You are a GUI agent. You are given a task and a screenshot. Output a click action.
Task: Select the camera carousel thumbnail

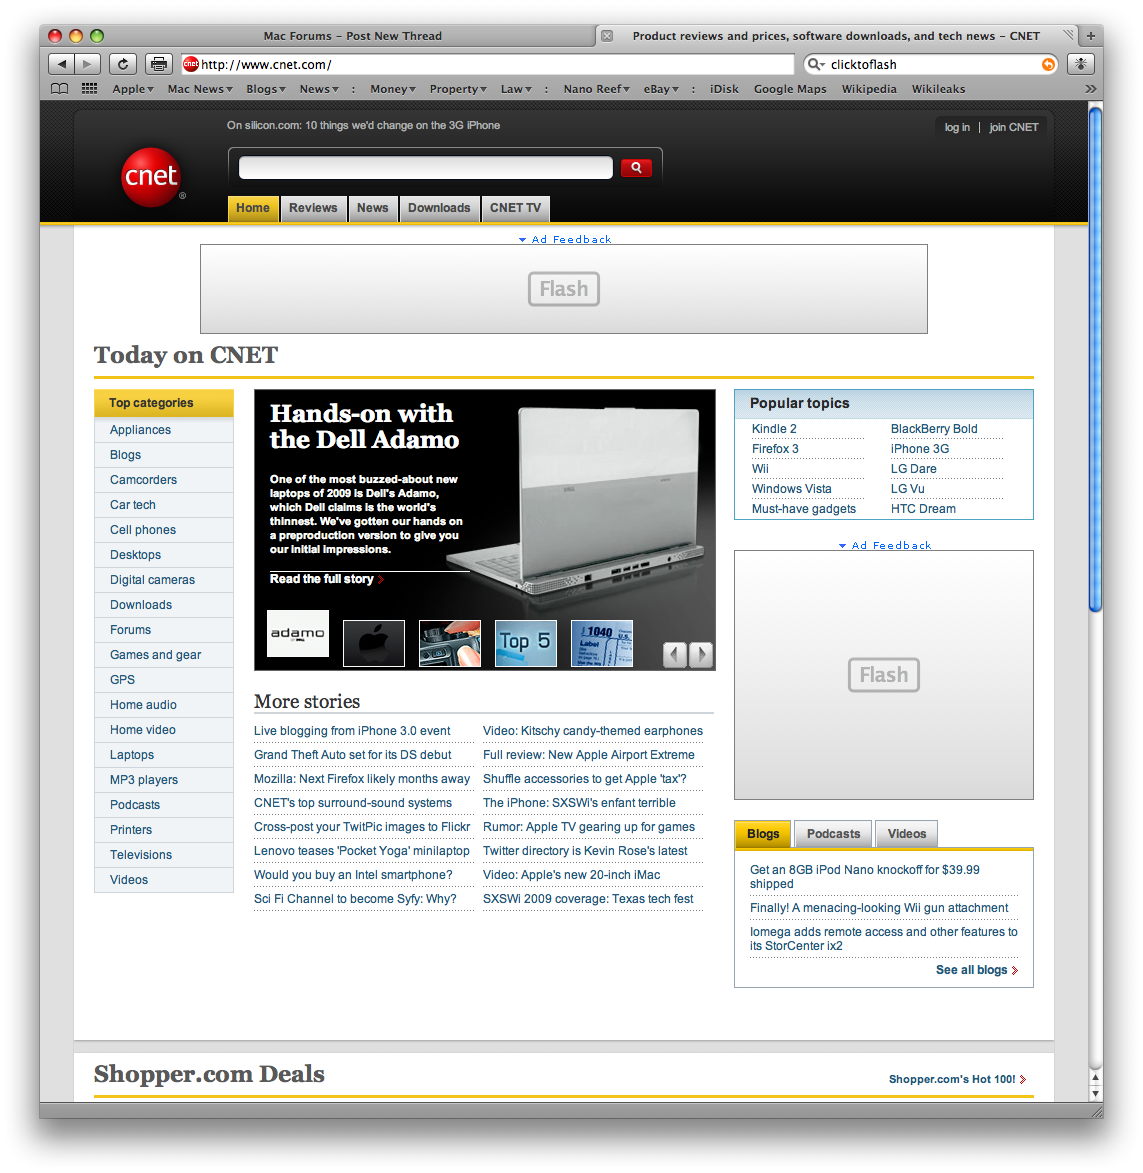pyautogui.click(x=450, y=643)
